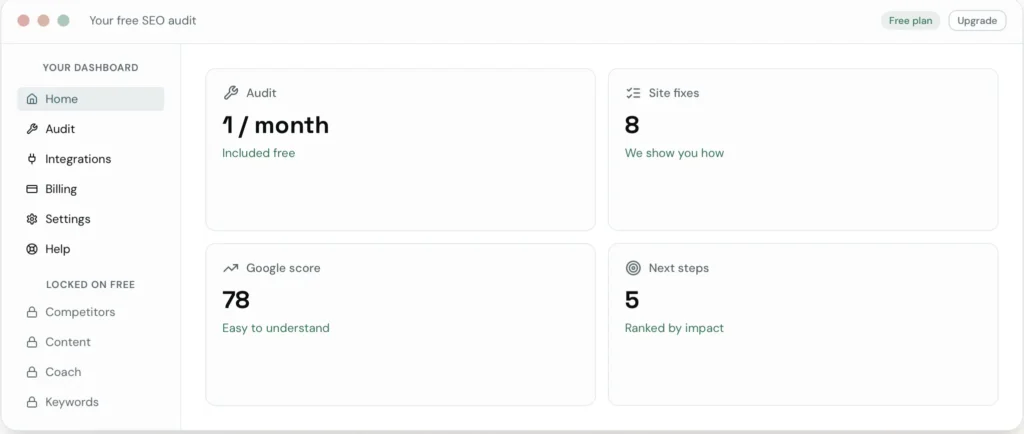Click the Settings gear icon
The image size is (1024, 434).
tap(31, 219)
